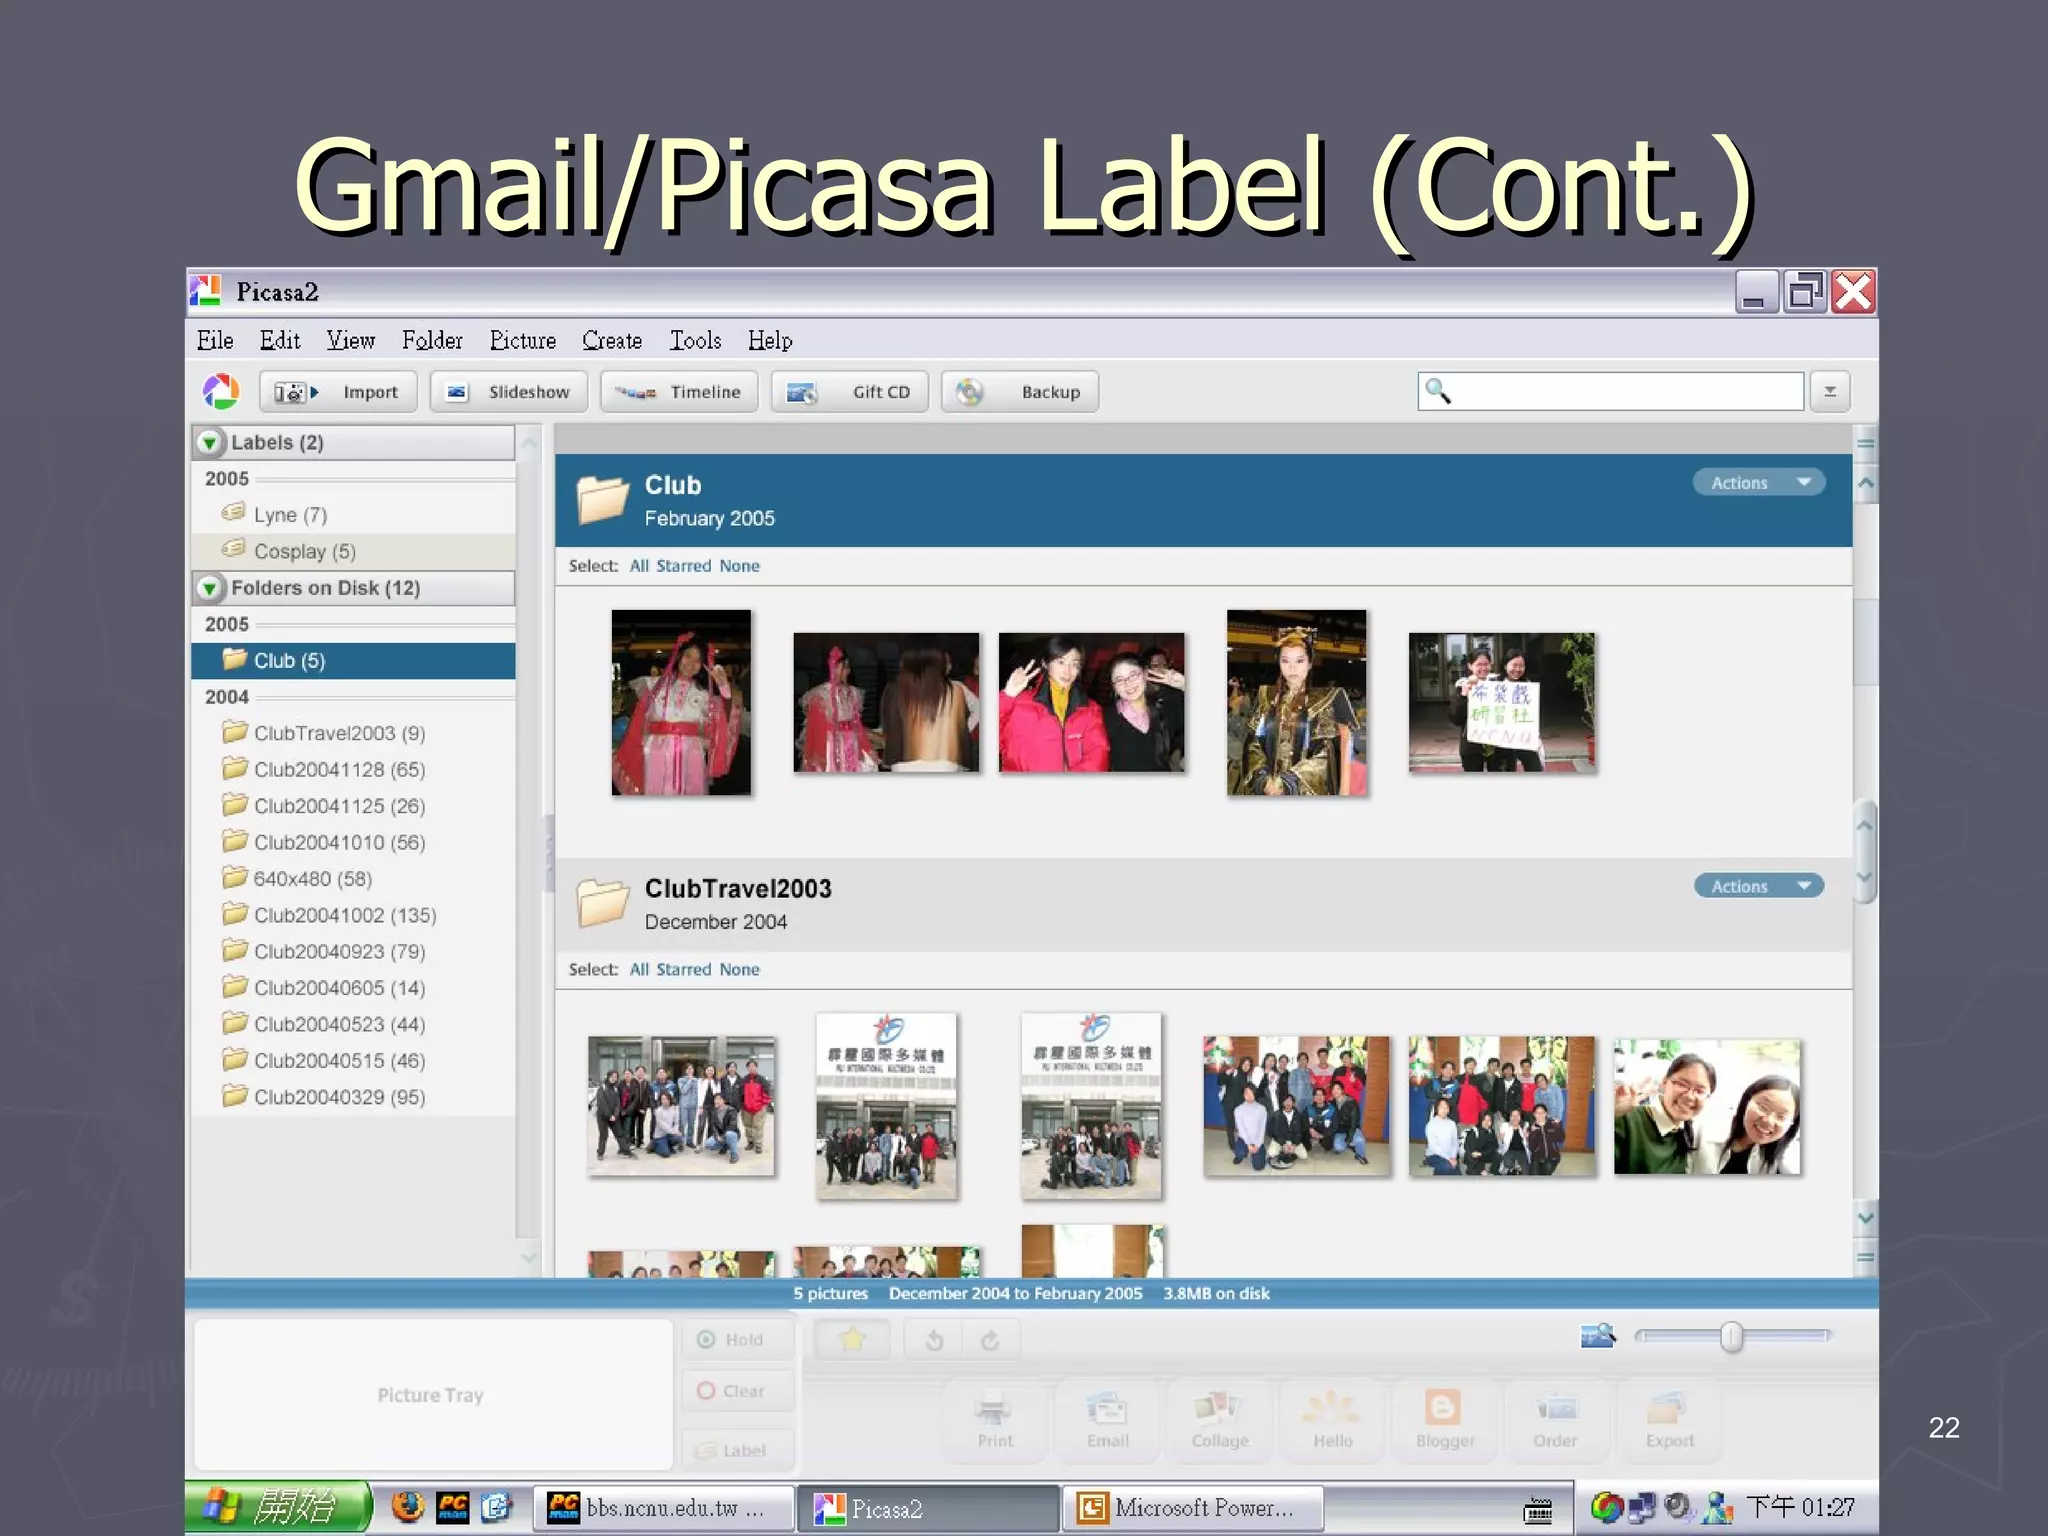Create a Gift CD

click(x=850, y=392)
